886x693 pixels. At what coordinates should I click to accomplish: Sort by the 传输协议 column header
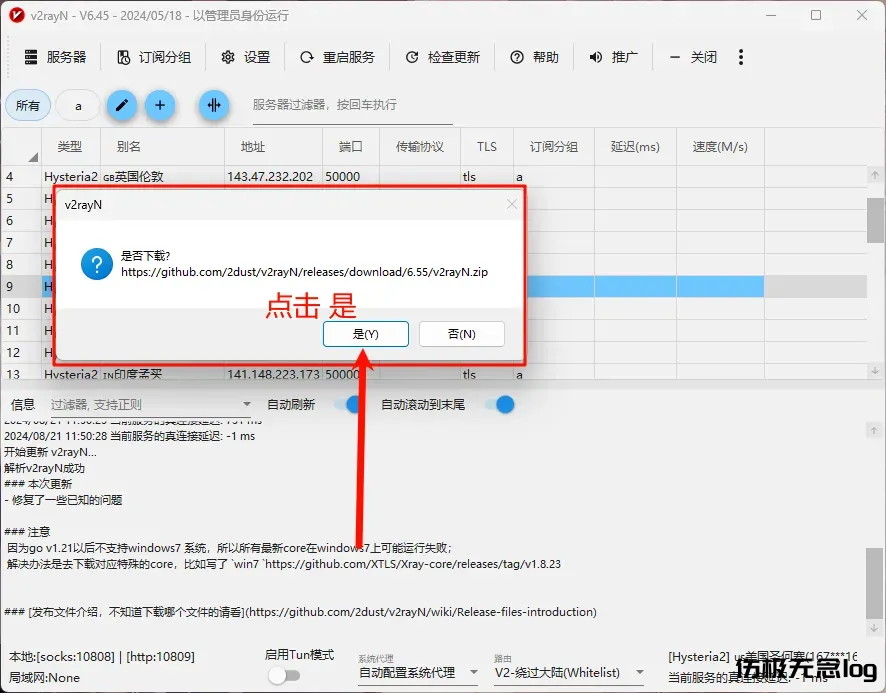tap(420, 147)
